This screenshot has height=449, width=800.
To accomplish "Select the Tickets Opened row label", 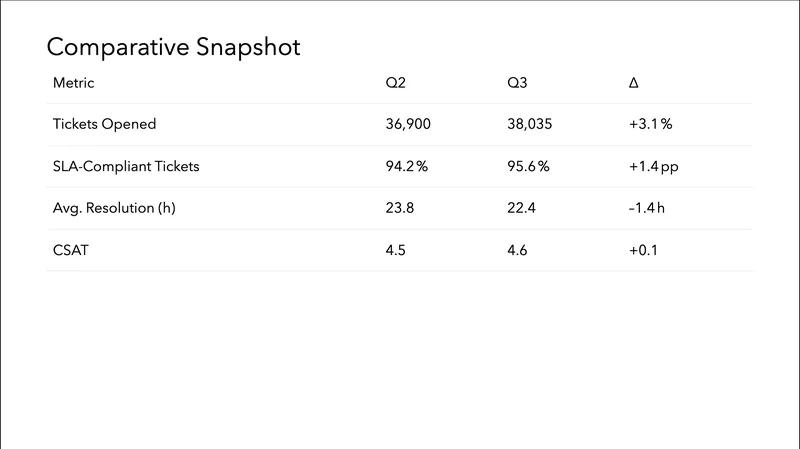I will click(x=104, y=125).
